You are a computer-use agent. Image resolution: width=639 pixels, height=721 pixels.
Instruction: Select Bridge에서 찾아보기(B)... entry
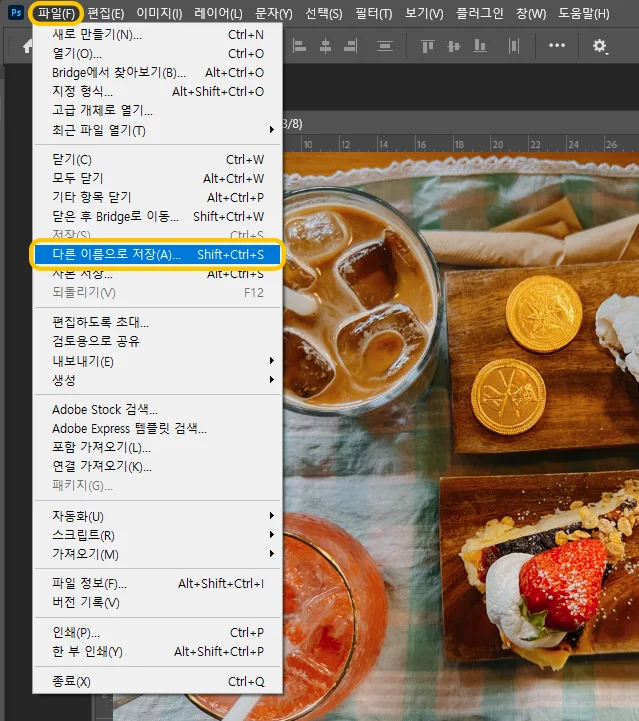click(x=158, y=73)
